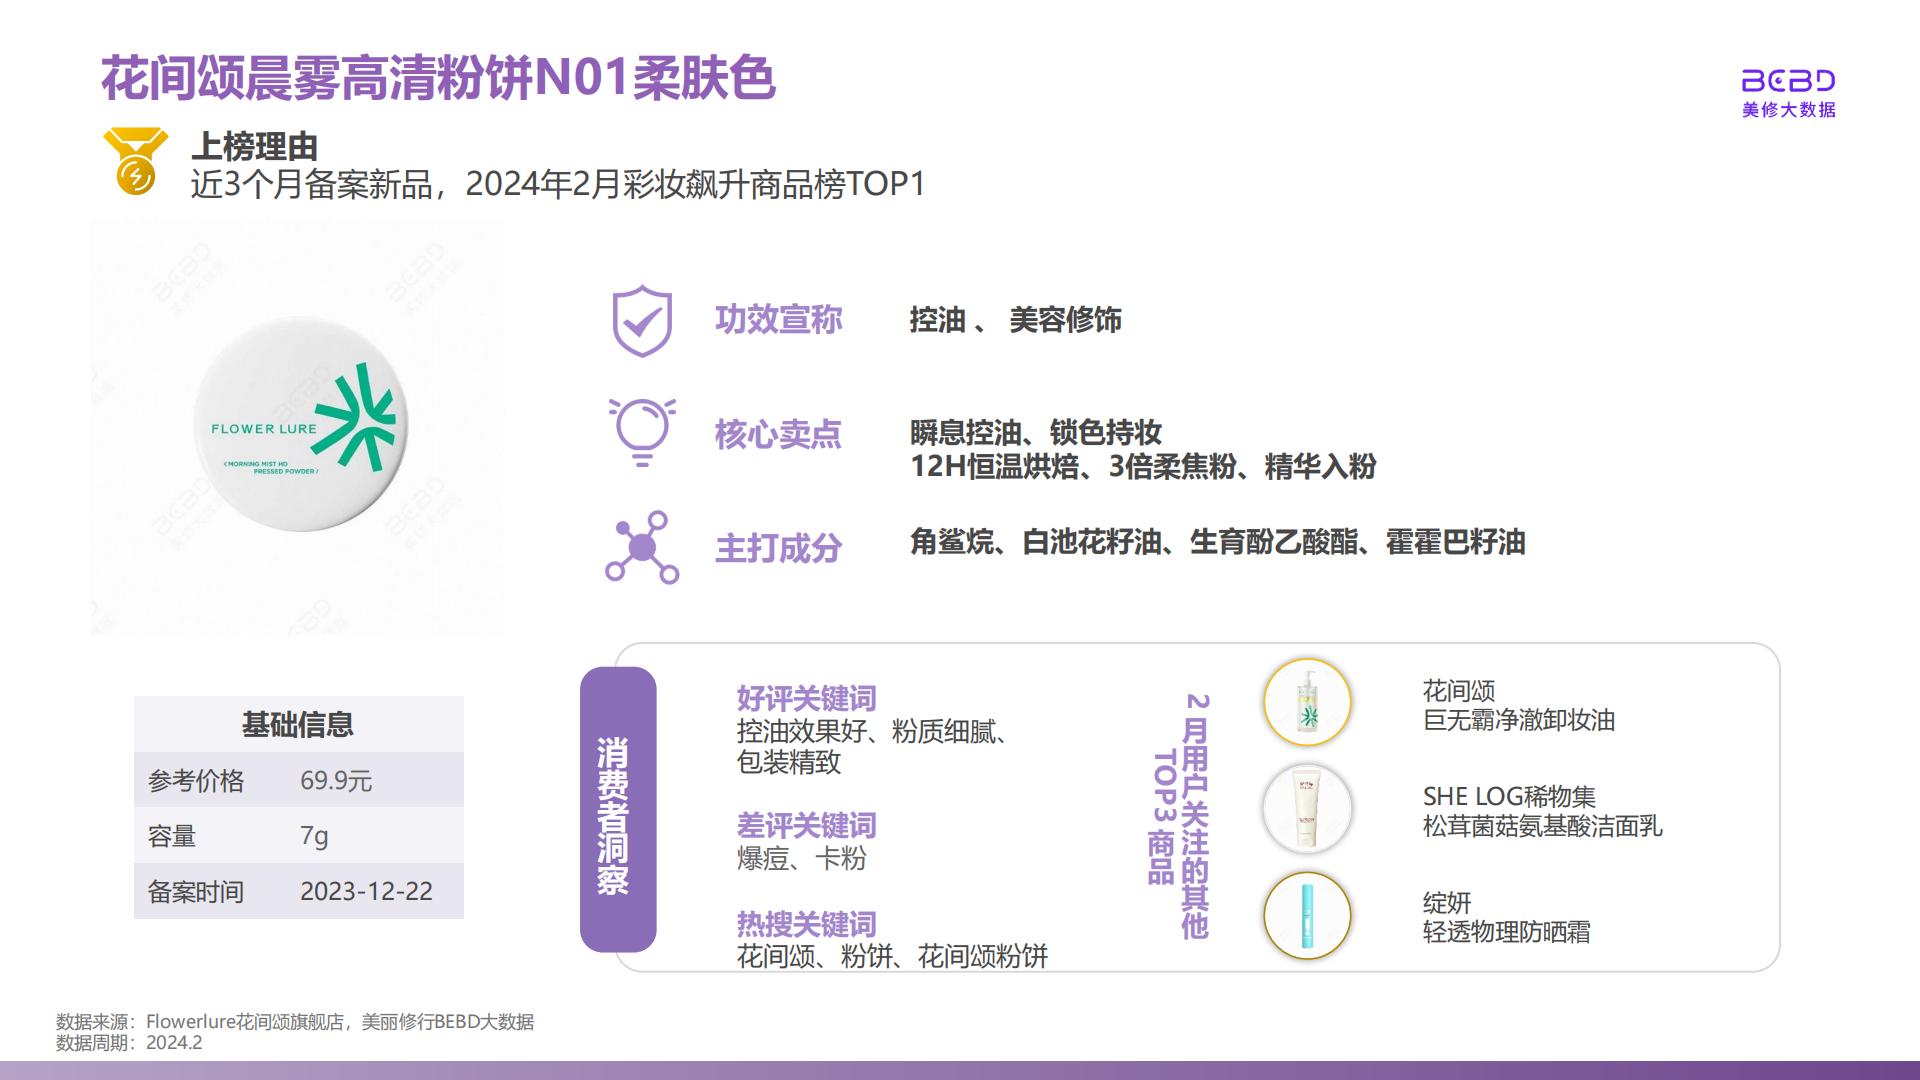The image size is (1920, 1080).
Task: Click the 备案时间 row label
Action: tap(196, 892)
